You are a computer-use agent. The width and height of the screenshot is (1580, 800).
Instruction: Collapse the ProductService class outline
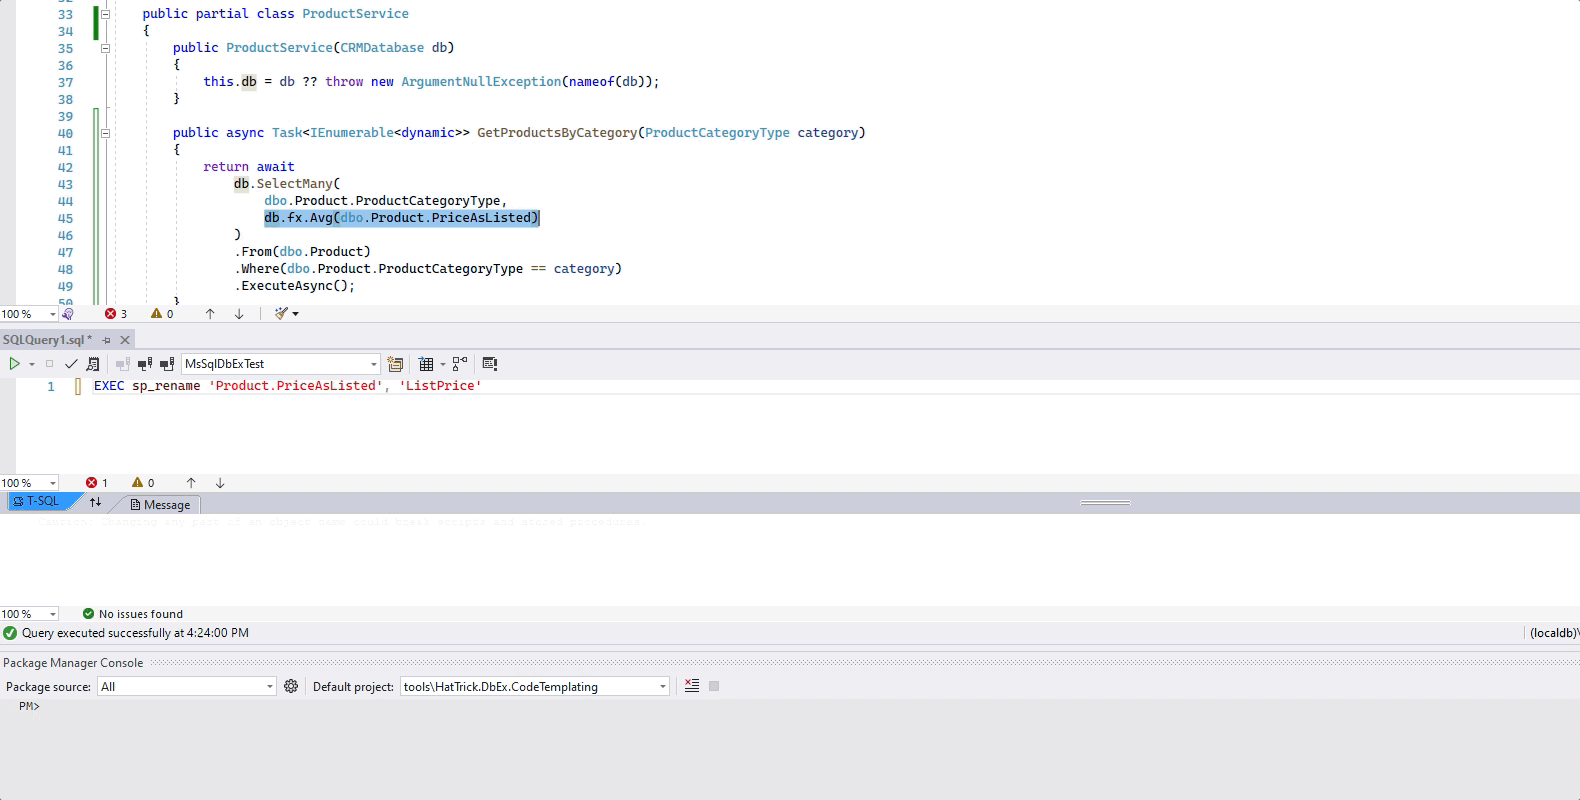[x=105, y=14]
